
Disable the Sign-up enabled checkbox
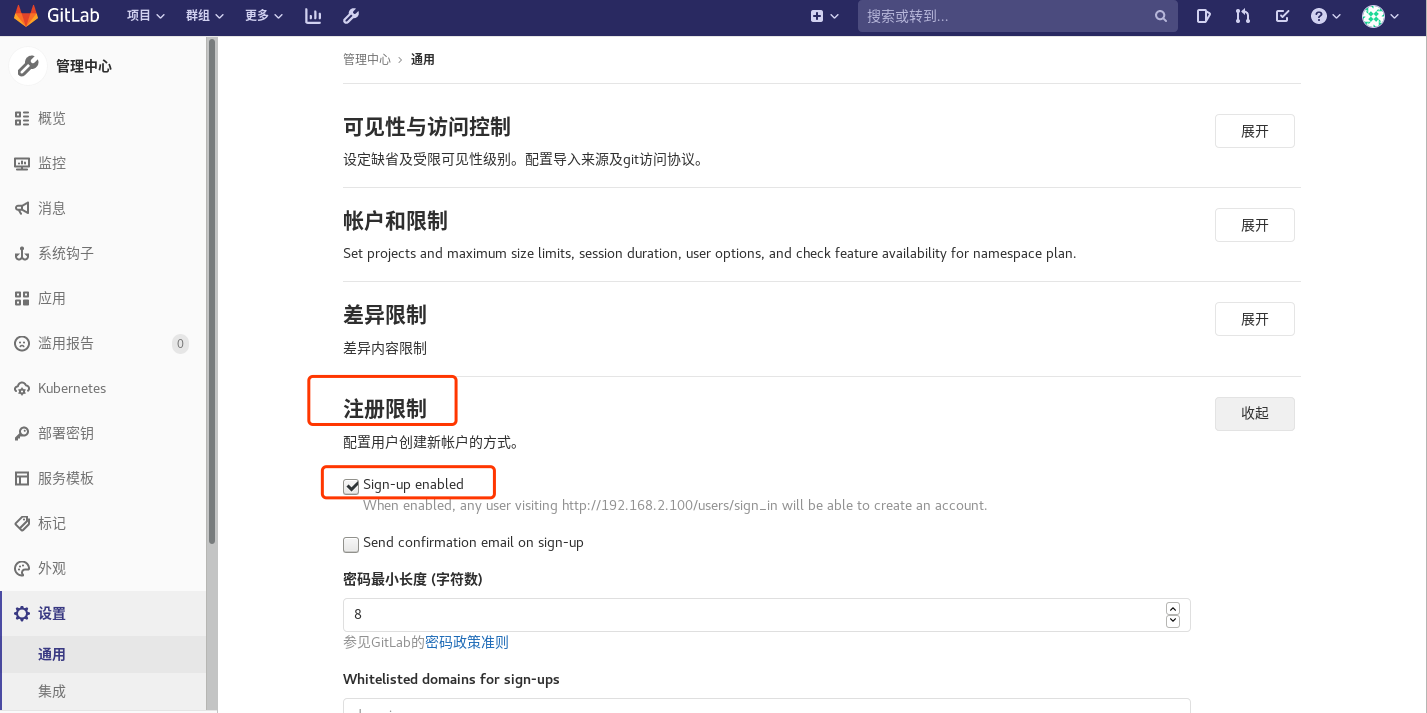(x=351, y=485)
